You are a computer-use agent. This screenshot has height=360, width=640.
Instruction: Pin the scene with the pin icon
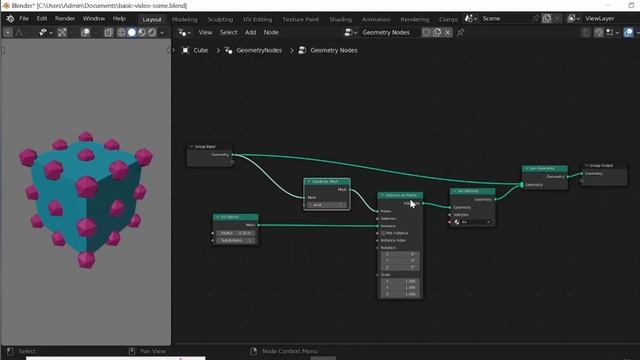tap(536, 19)
